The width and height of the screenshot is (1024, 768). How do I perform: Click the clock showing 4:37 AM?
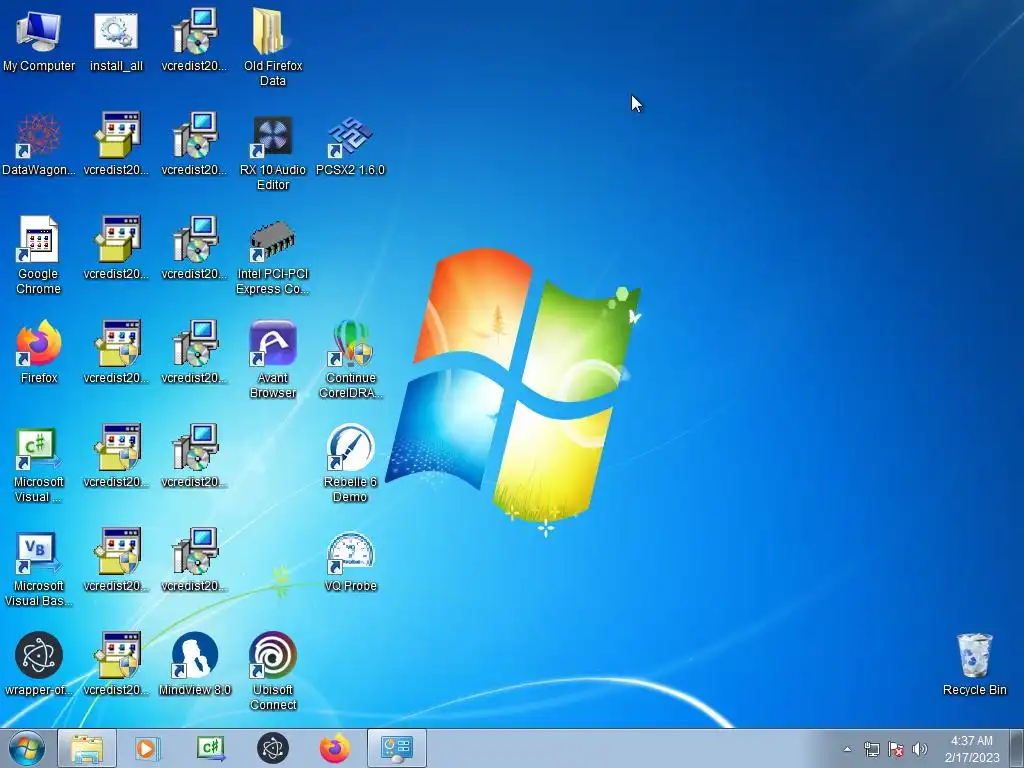972,749
